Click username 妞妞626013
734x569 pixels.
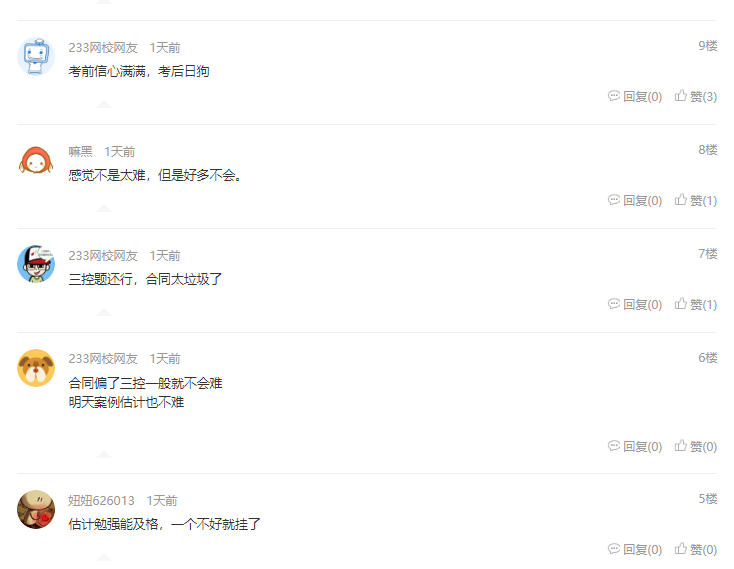[101, 501]
